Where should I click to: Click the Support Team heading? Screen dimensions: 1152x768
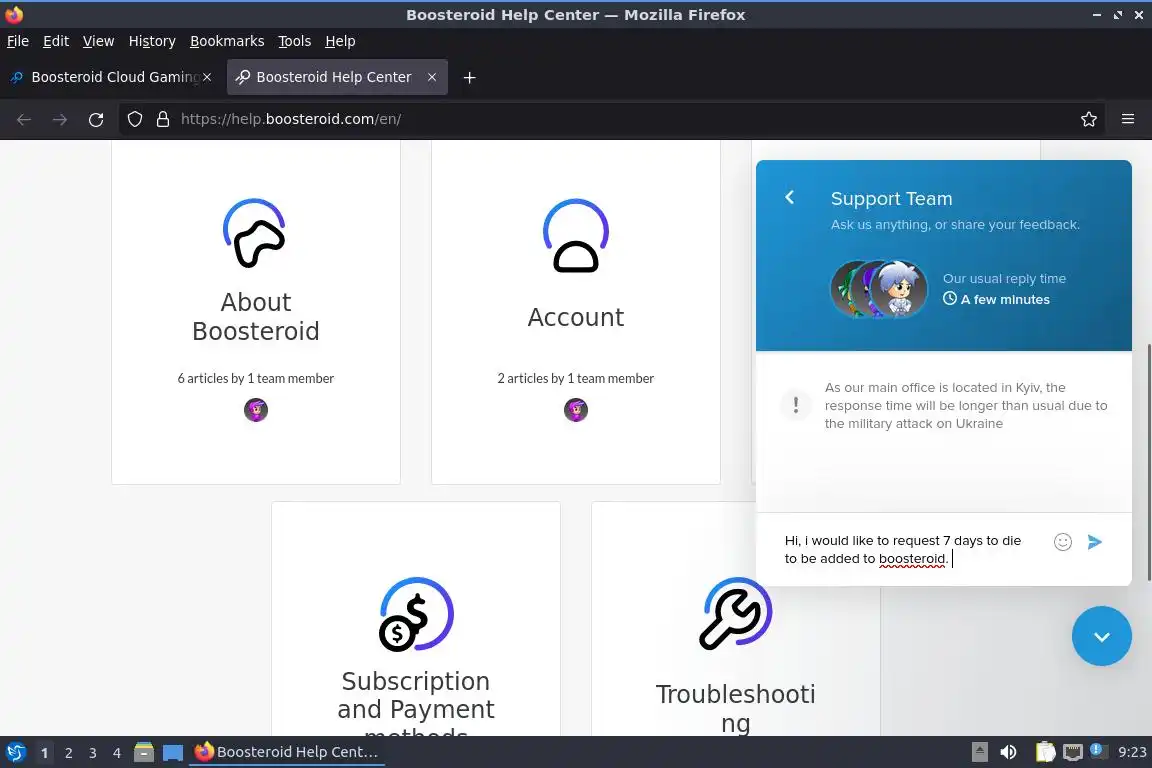click(891, 198)
